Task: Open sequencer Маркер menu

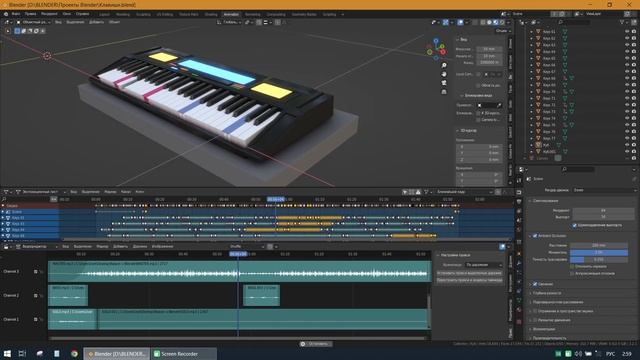Action: point(102,247)
